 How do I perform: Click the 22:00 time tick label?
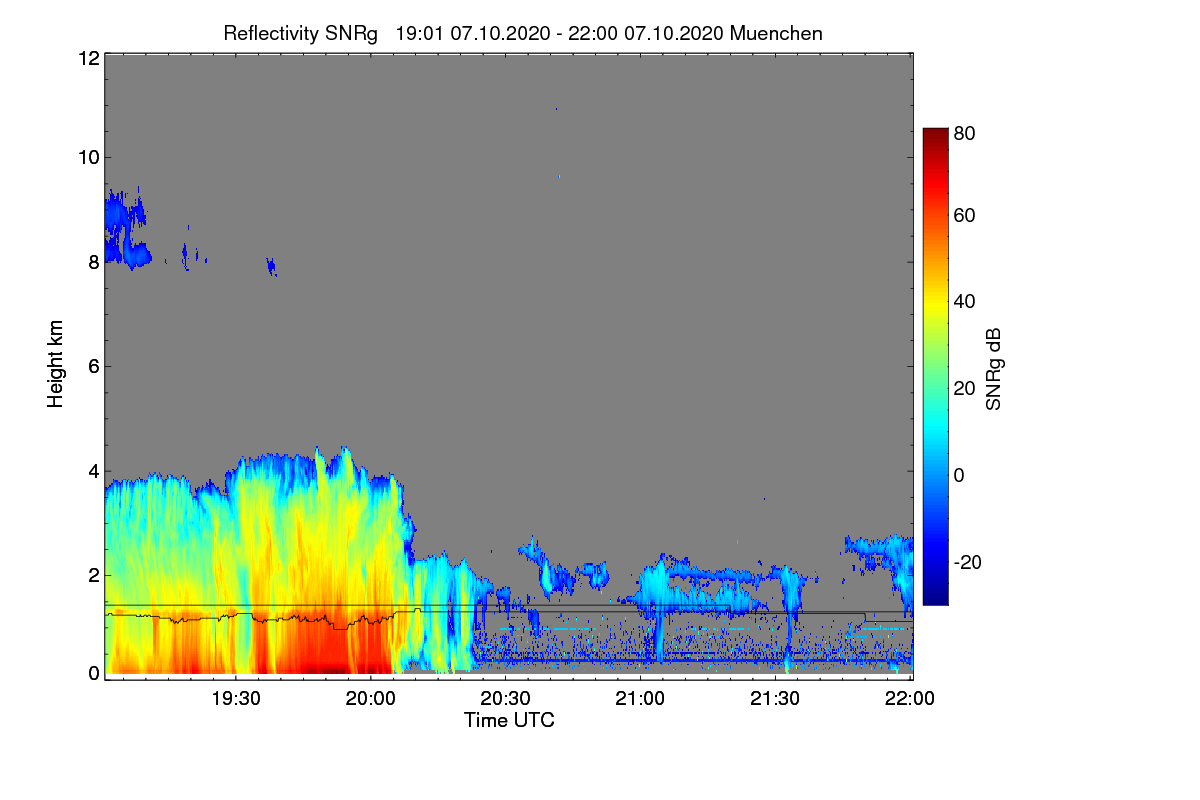click(x=910, y=699)
